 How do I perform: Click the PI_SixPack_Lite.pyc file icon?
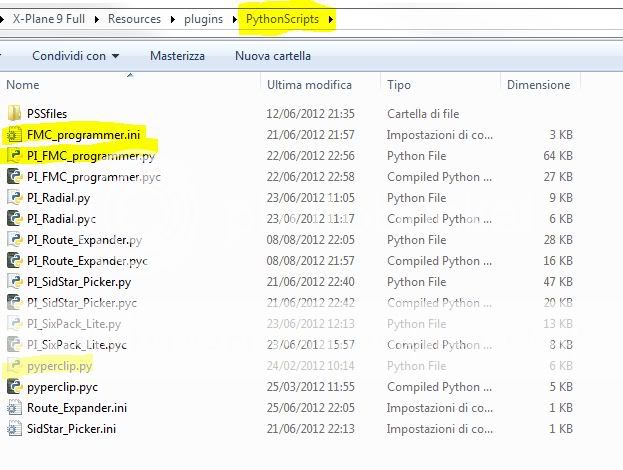[x=14, y=344]
